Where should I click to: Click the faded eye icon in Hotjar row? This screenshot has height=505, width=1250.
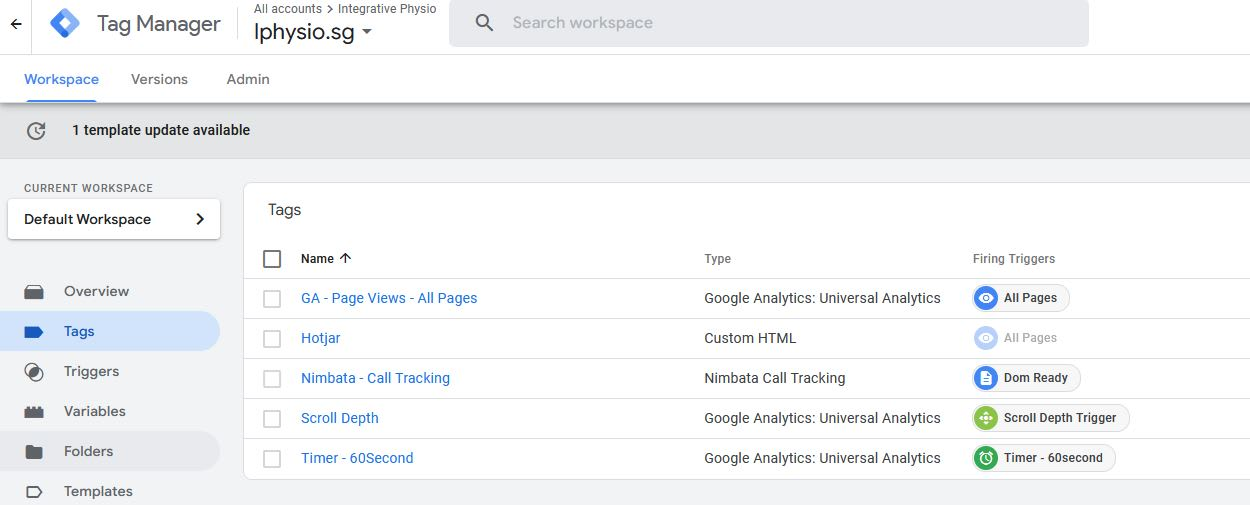pyautogui.click(x=986, y=338)
